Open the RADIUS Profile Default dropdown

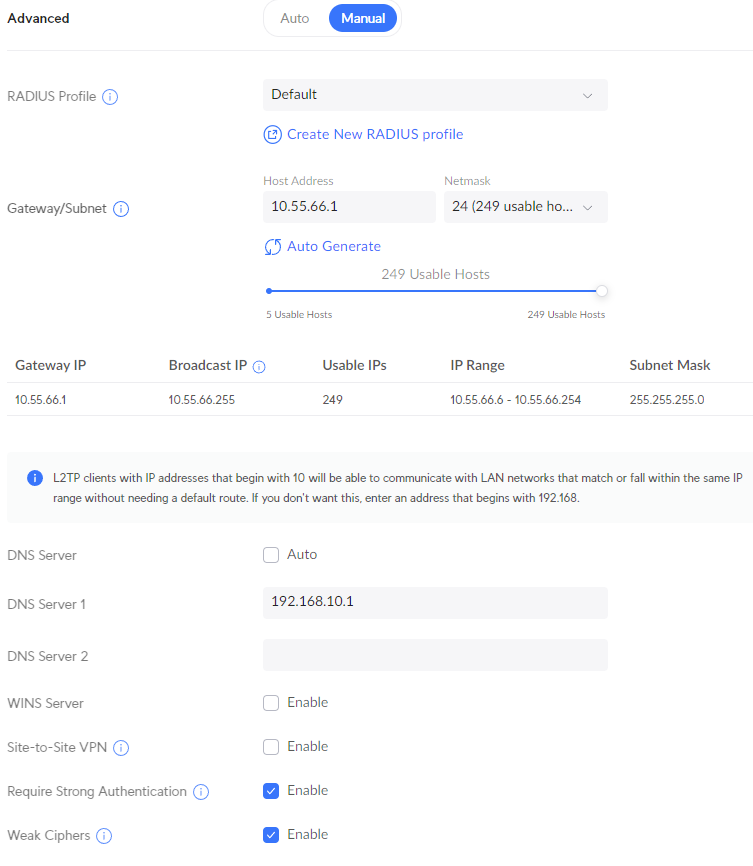click(435, 95)
